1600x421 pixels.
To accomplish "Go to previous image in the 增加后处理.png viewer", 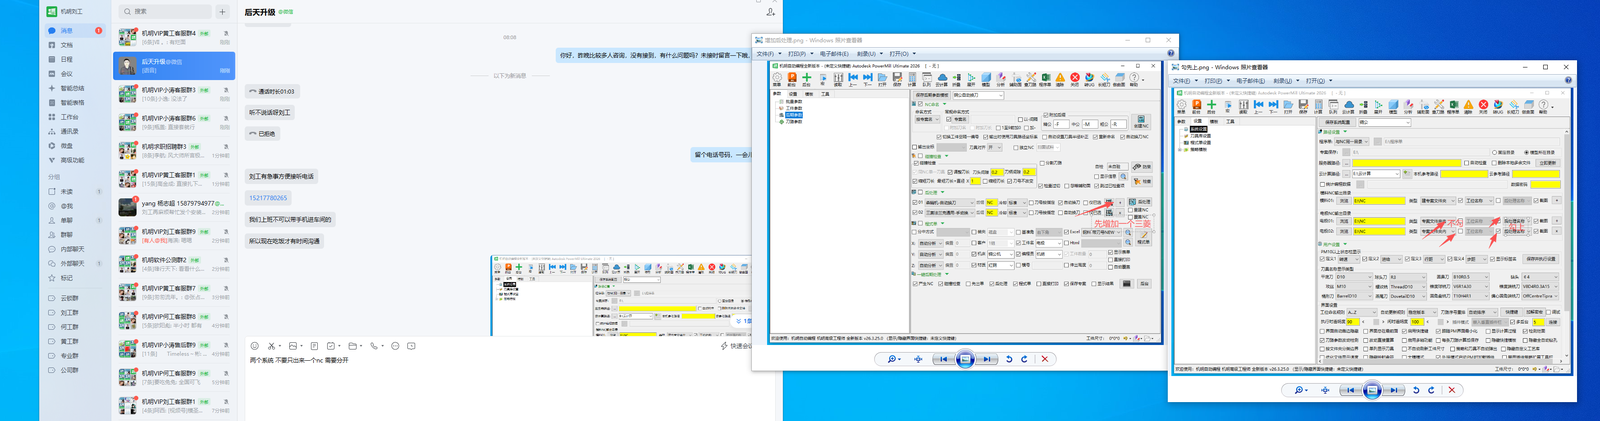I will click(x=943, y=359).
